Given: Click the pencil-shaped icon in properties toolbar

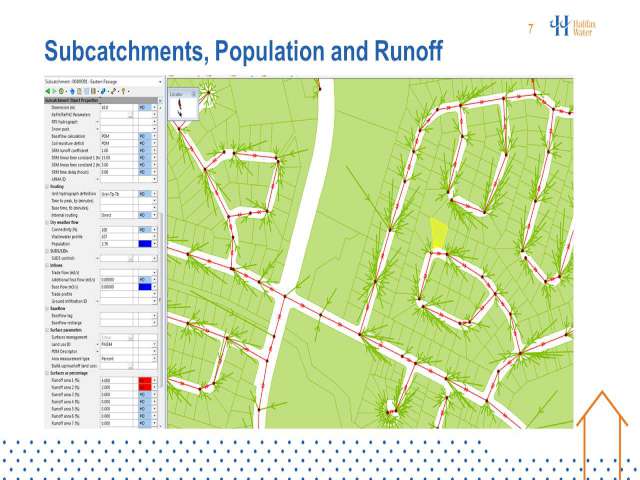Looking at the screenshot, I should pyautogui.click(x=114, y=91).
